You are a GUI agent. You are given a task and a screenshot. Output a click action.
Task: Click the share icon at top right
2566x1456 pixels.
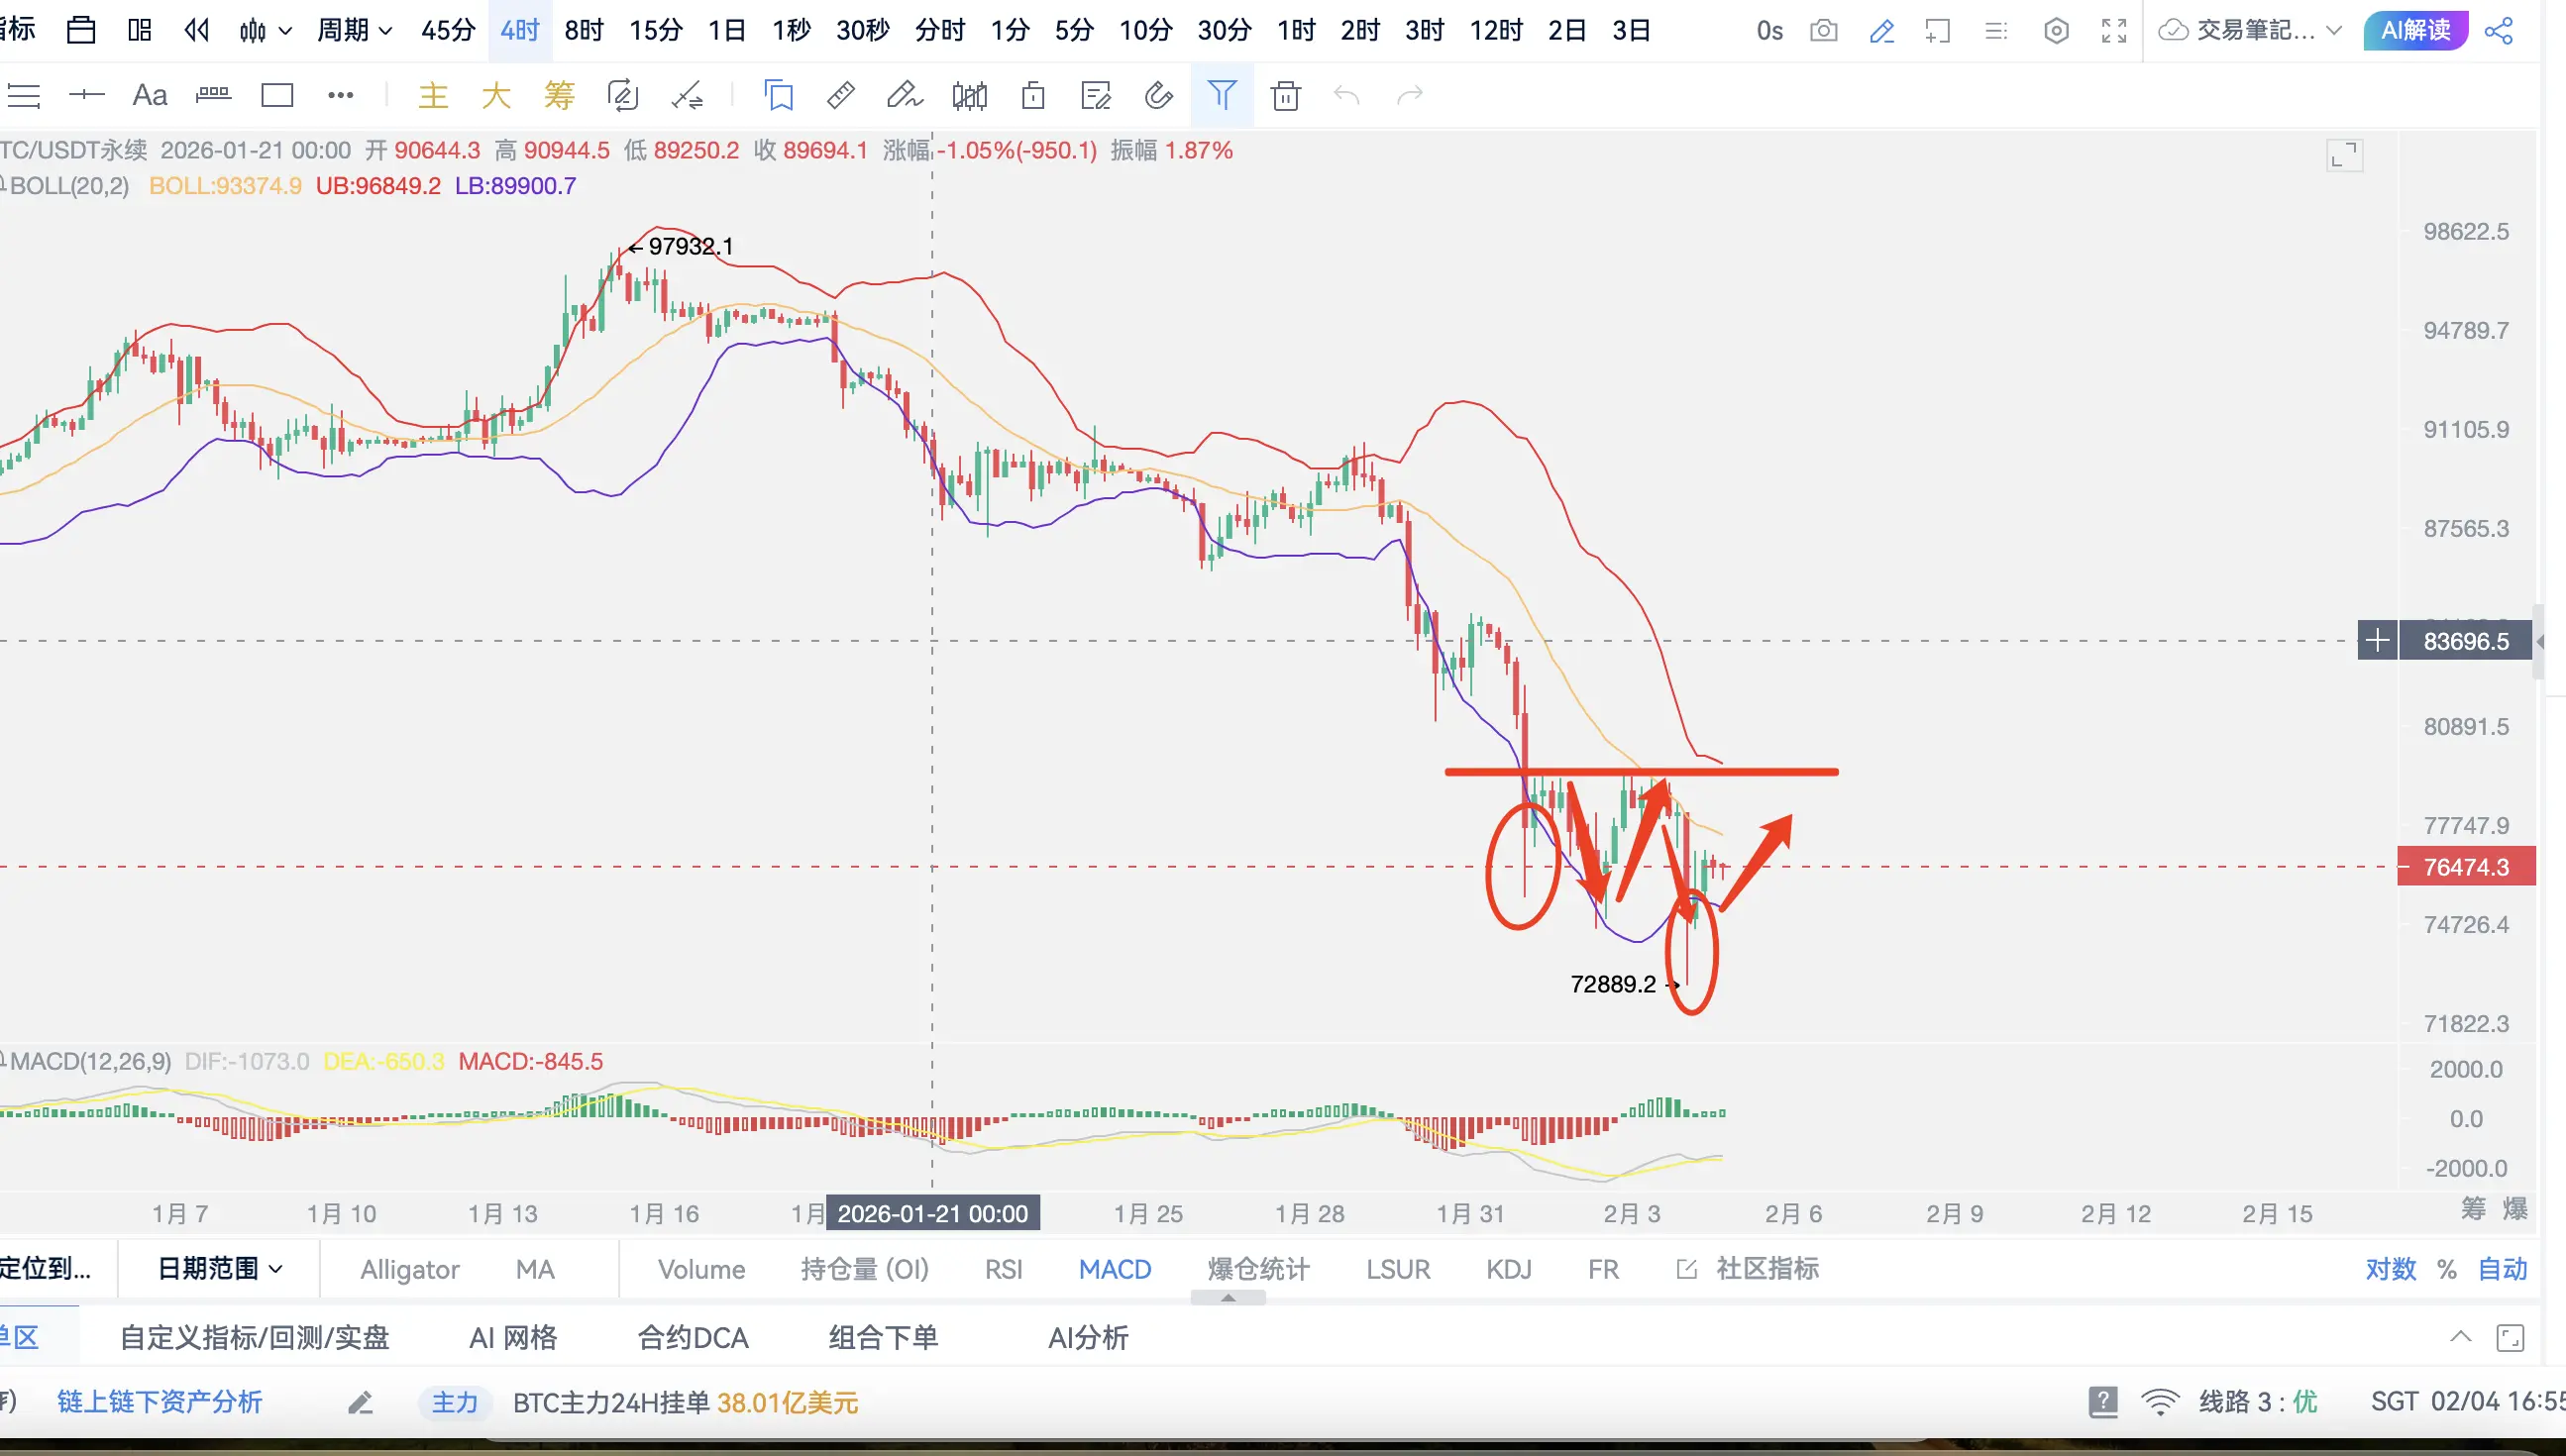[x=2498, y=30]
